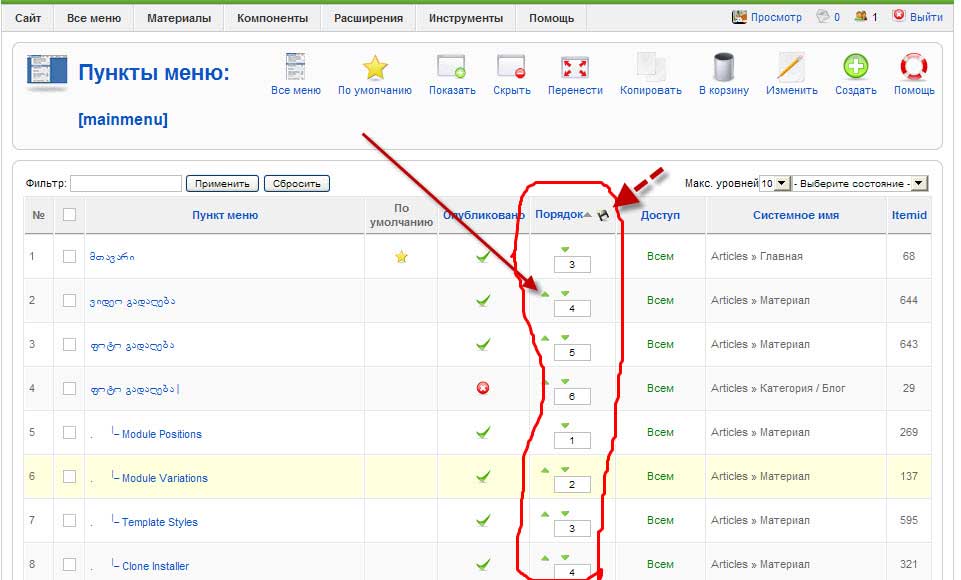Screen dimensions: 961x580
Task: Tick the select-all checkbox in header
Action: pyautogui.click(x=69, y=214)
